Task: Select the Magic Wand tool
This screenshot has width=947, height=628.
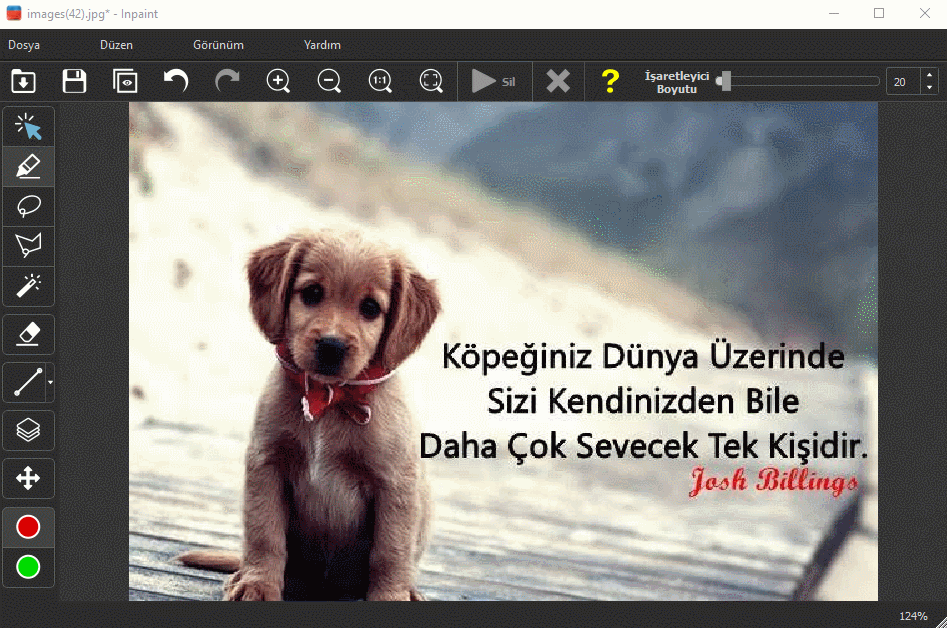Action: (x=28, y=286)
